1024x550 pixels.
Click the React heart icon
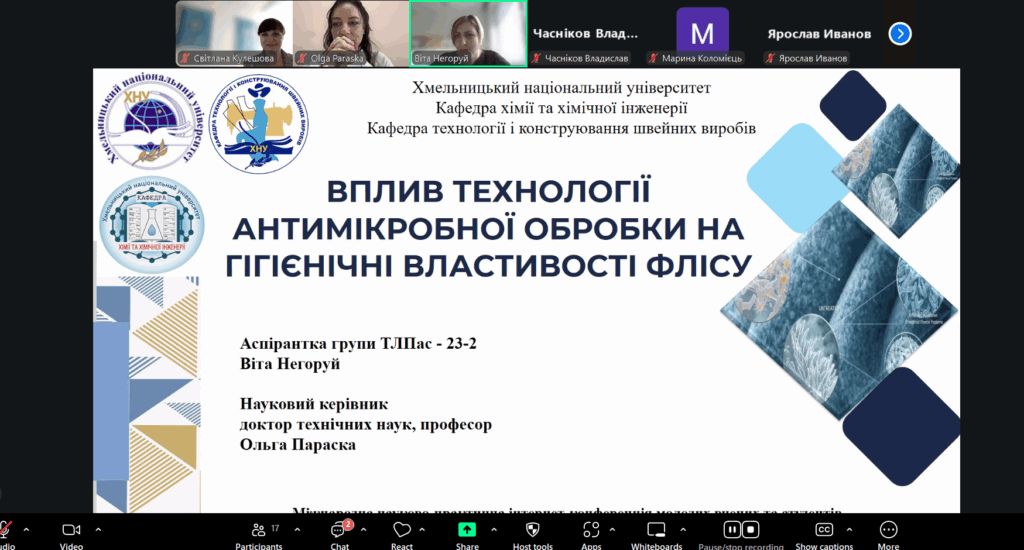click(402, 530)
